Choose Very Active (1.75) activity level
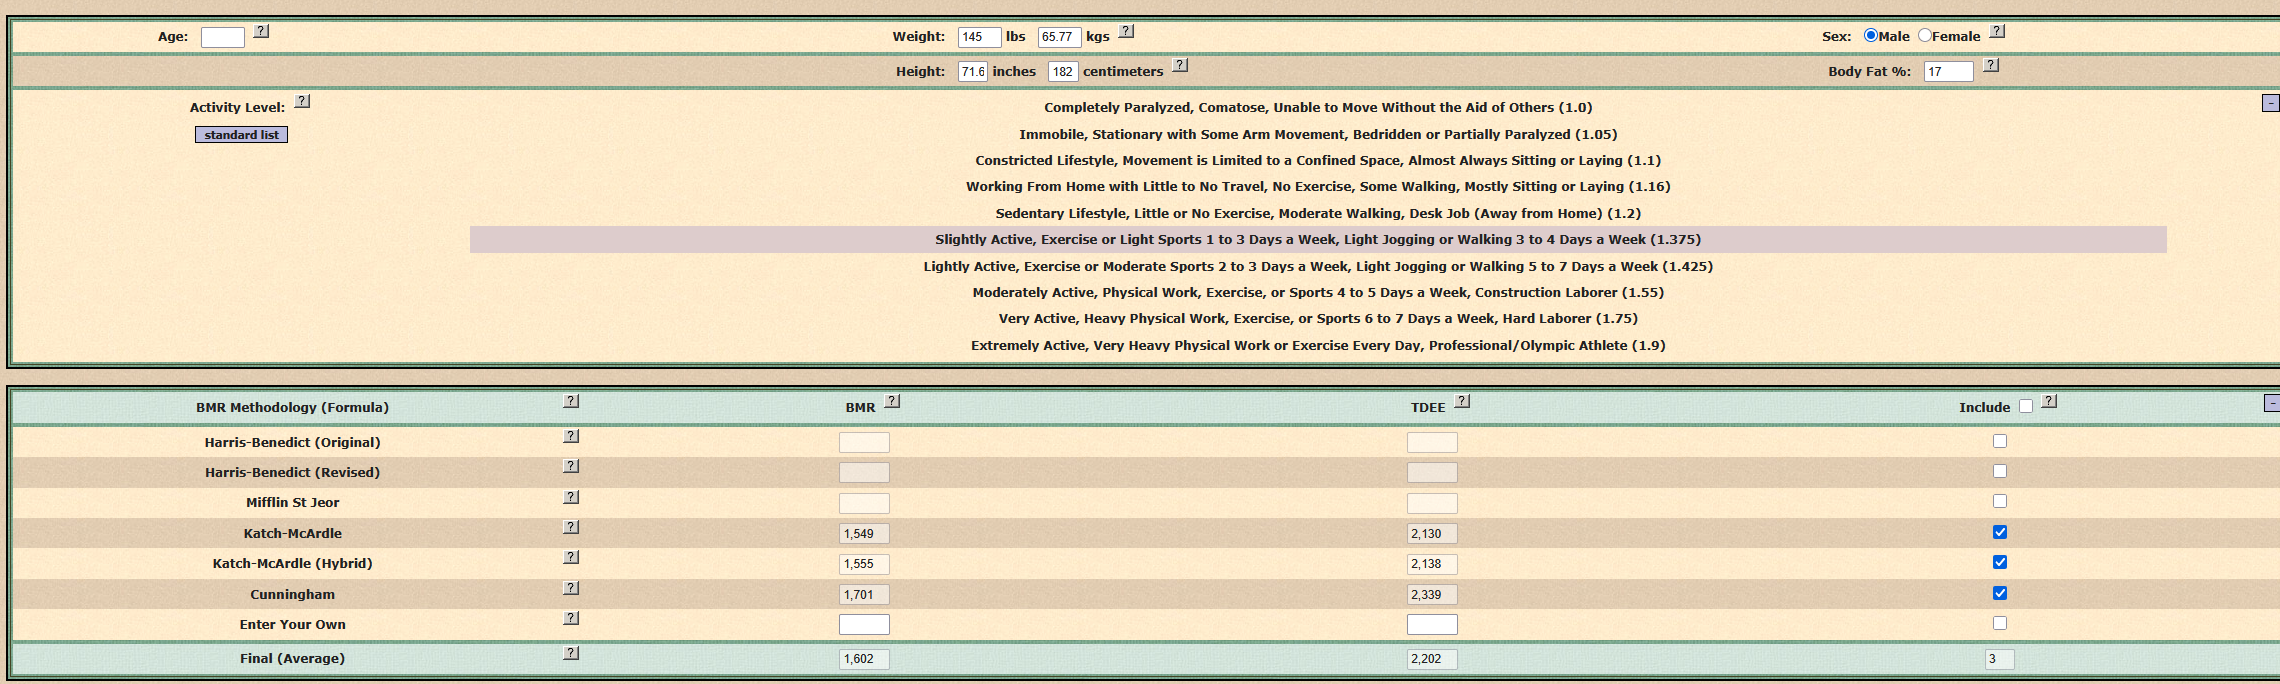The width and height of the screenshot is (2280, 684). (1318, 319)
